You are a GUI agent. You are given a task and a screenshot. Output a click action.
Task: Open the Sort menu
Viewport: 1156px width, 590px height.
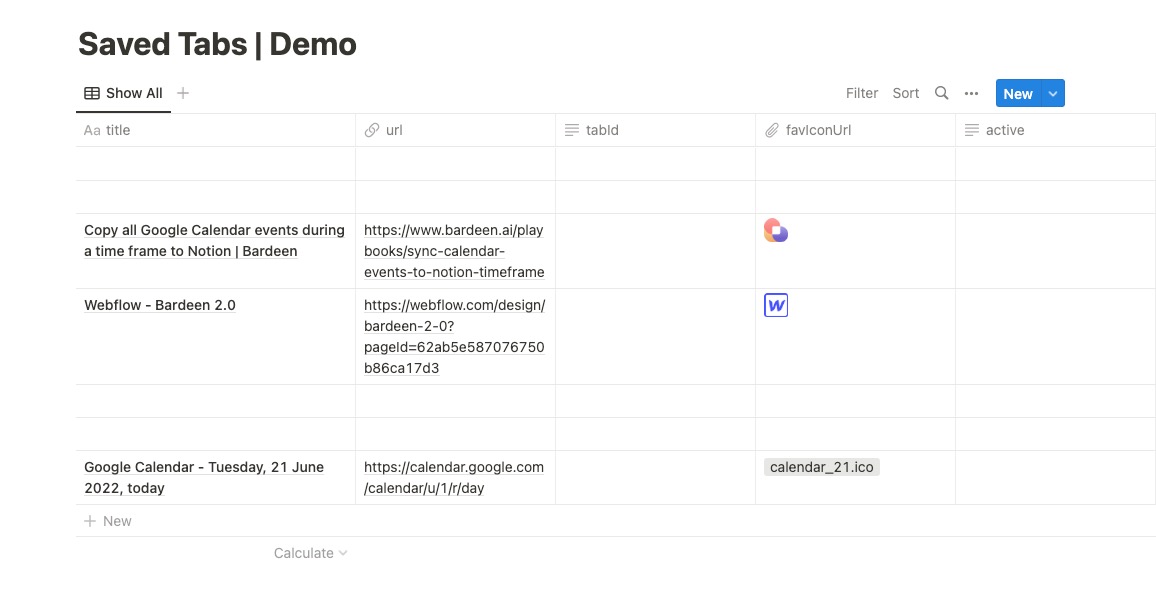pos(905,93)
